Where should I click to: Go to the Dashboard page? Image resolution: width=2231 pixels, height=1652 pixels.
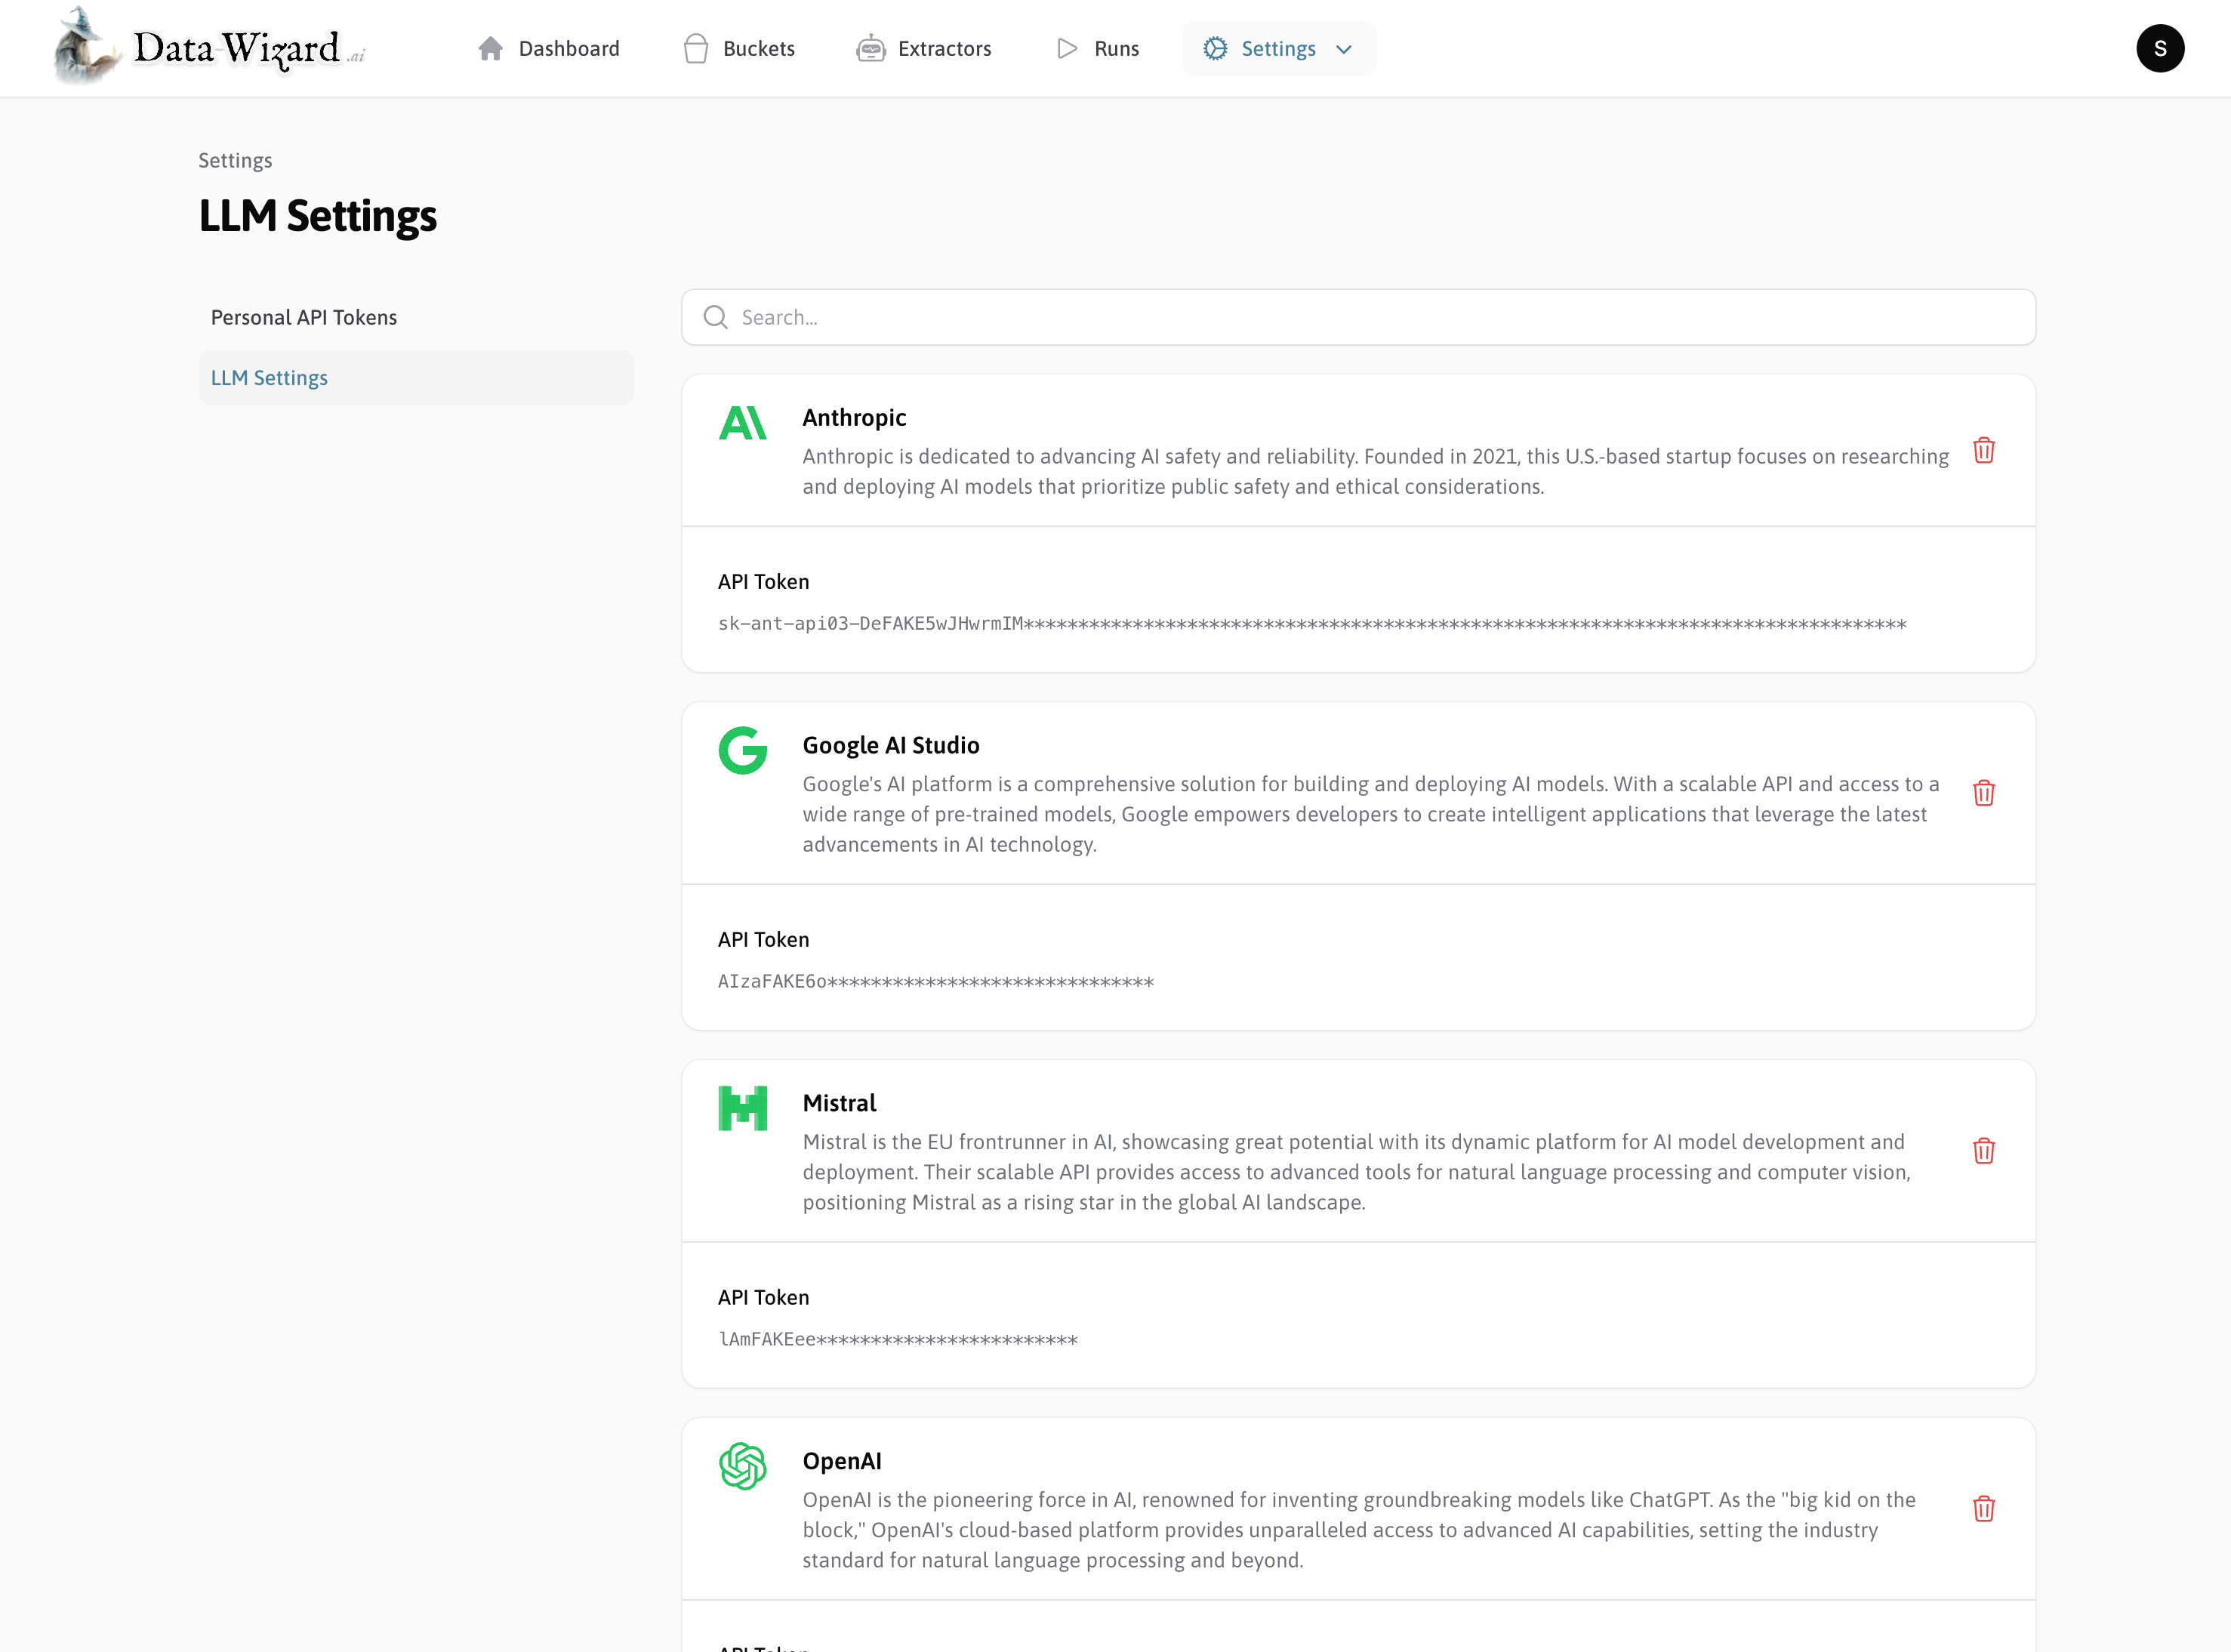tap(548, 49)
